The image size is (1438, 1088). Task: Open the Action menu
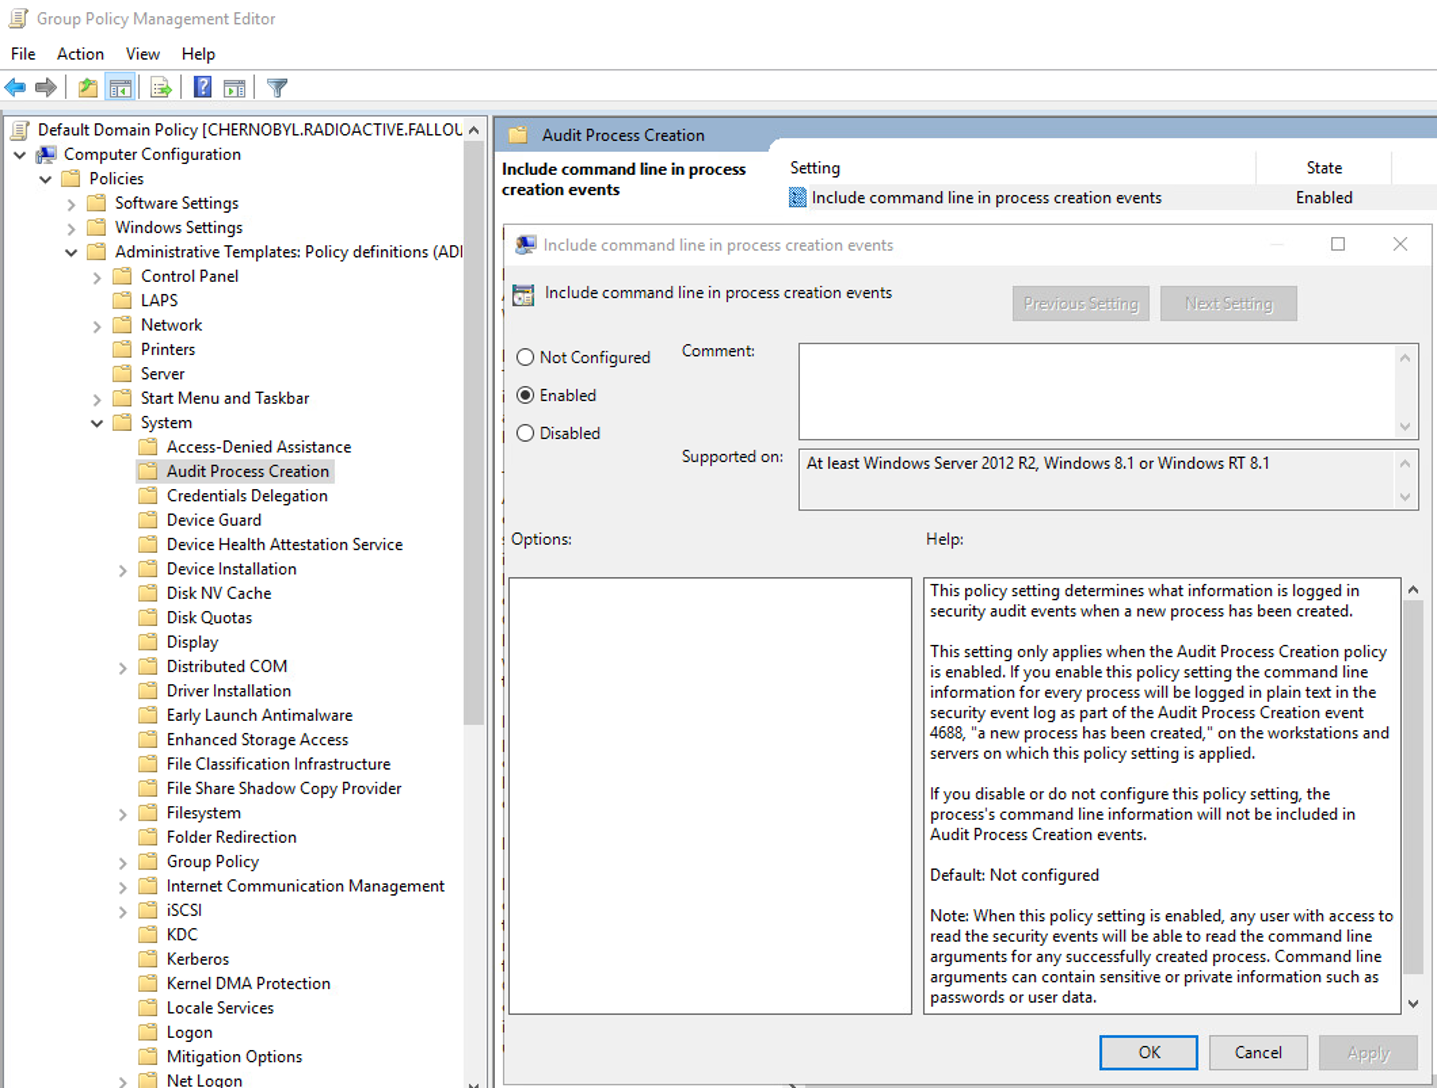click(x=80, y=54)
